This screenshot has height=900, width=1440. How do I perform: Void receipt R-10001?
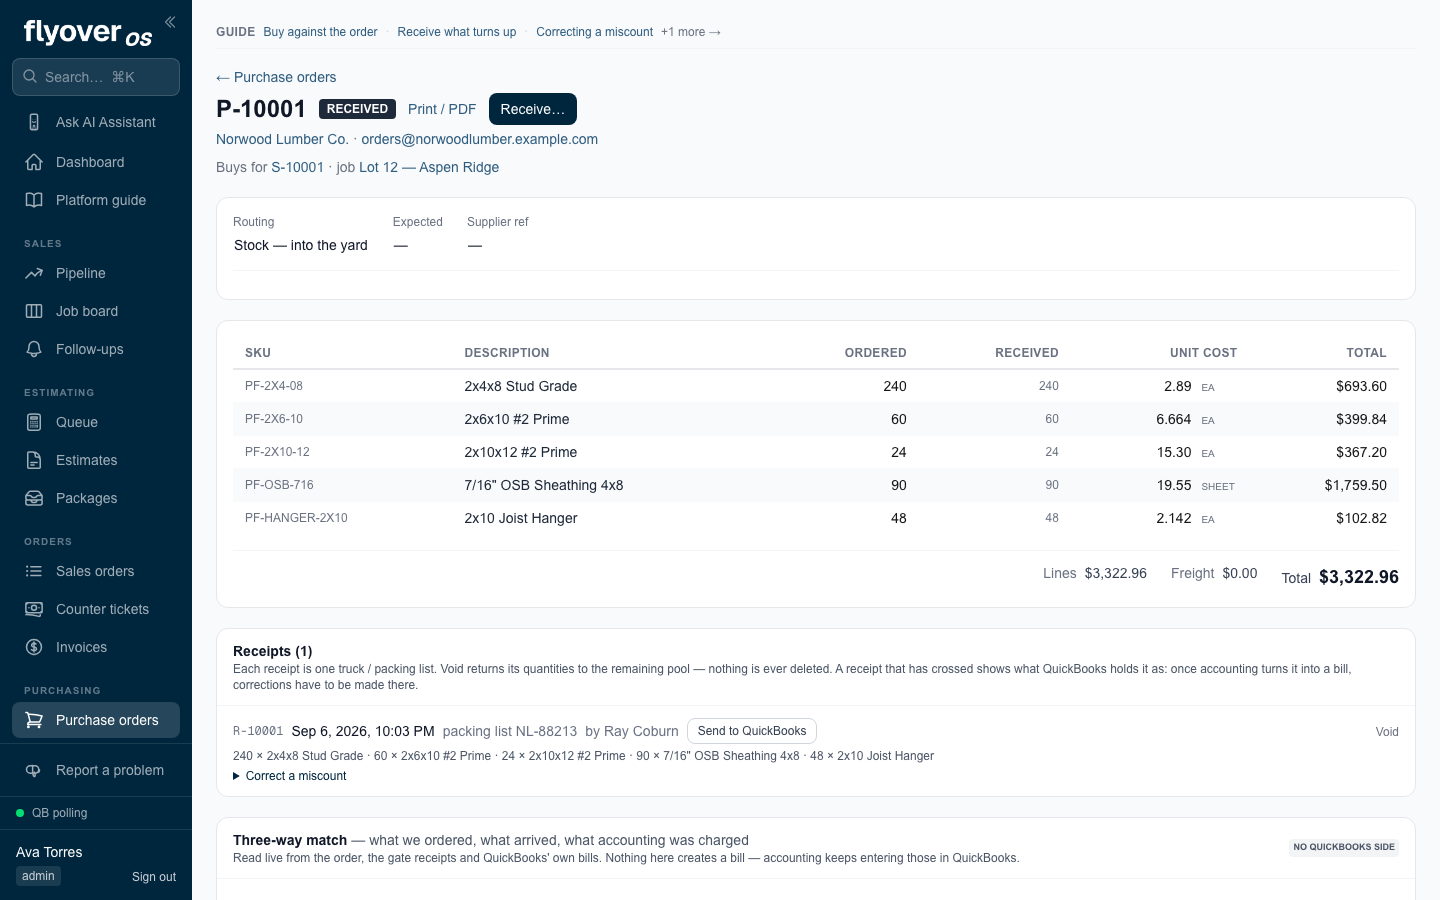(1387, 732)
